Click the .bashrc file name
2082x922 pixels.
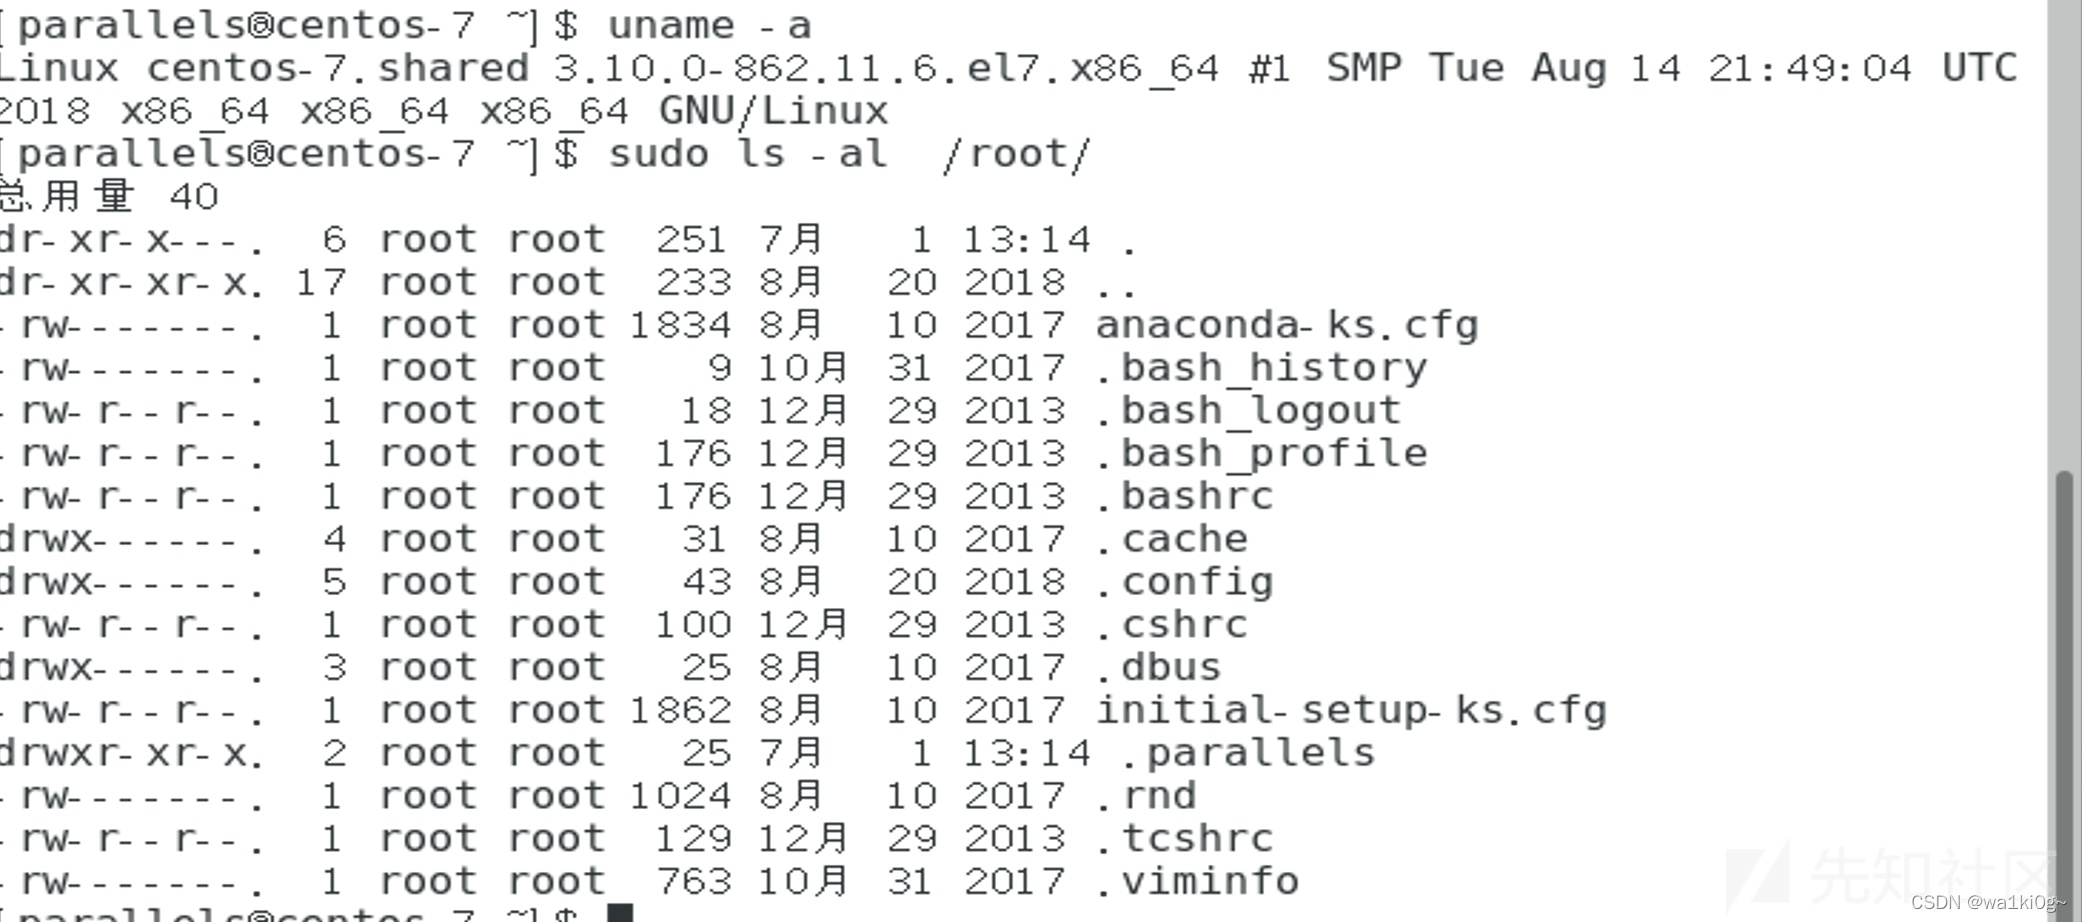(x=1185, y=497)
